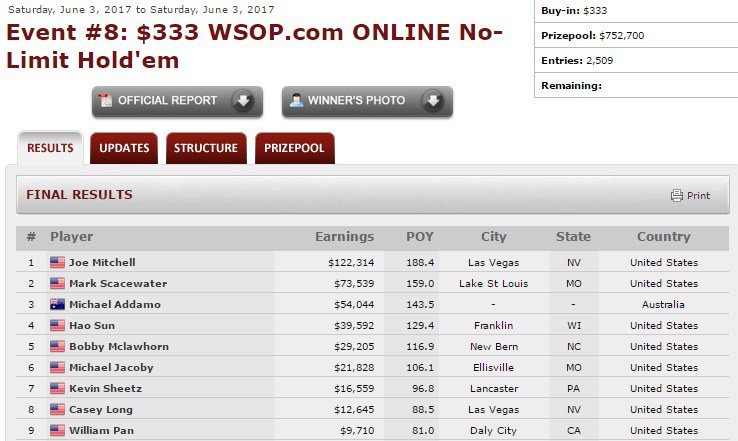
Task: Click the $29,205 earnings value
Action: (354, 347)
